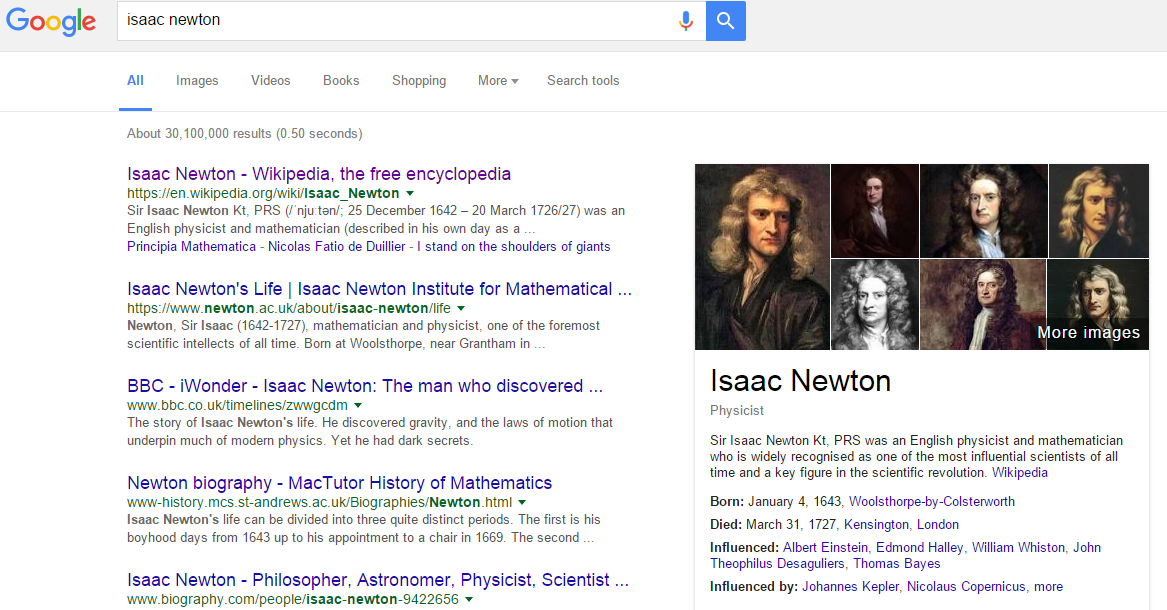Click the blue search magnifier button
The width and height of the screenshot is (1167, 610).
point(726,21)
